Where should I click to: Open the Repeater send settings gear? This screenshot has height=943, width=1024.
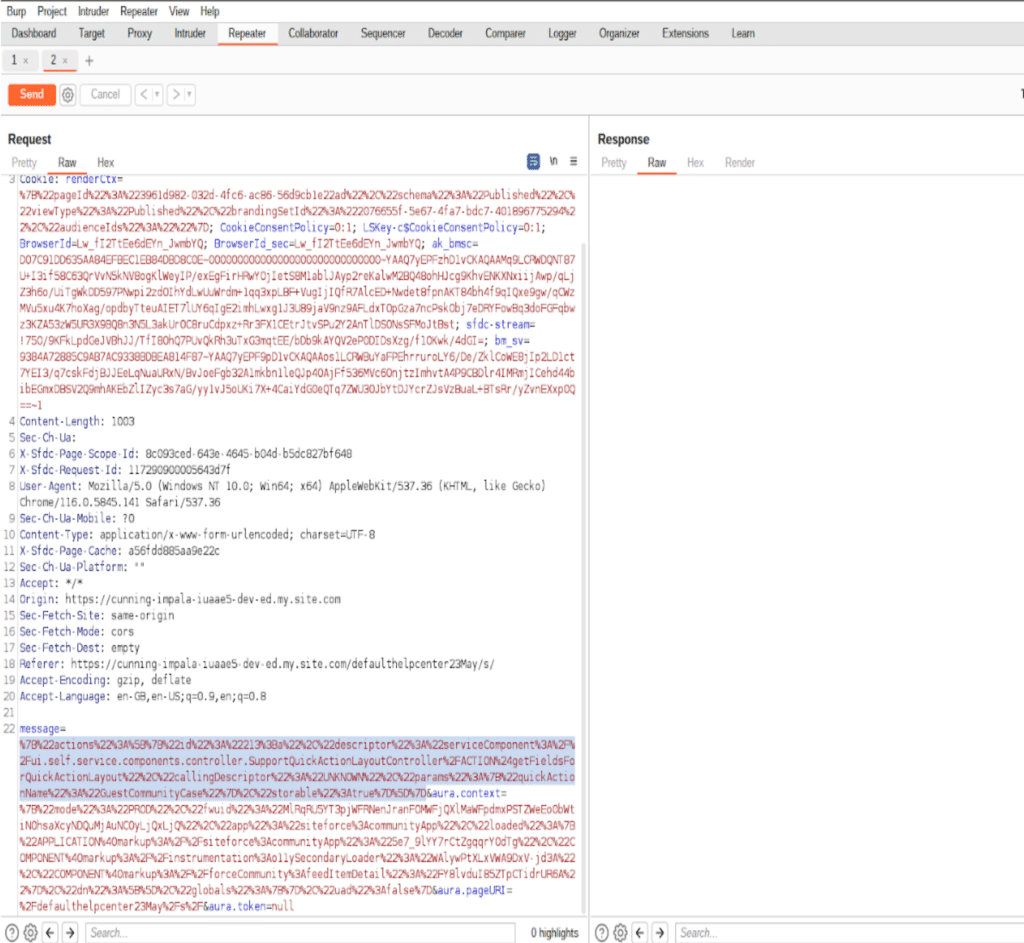pos(68,95)
